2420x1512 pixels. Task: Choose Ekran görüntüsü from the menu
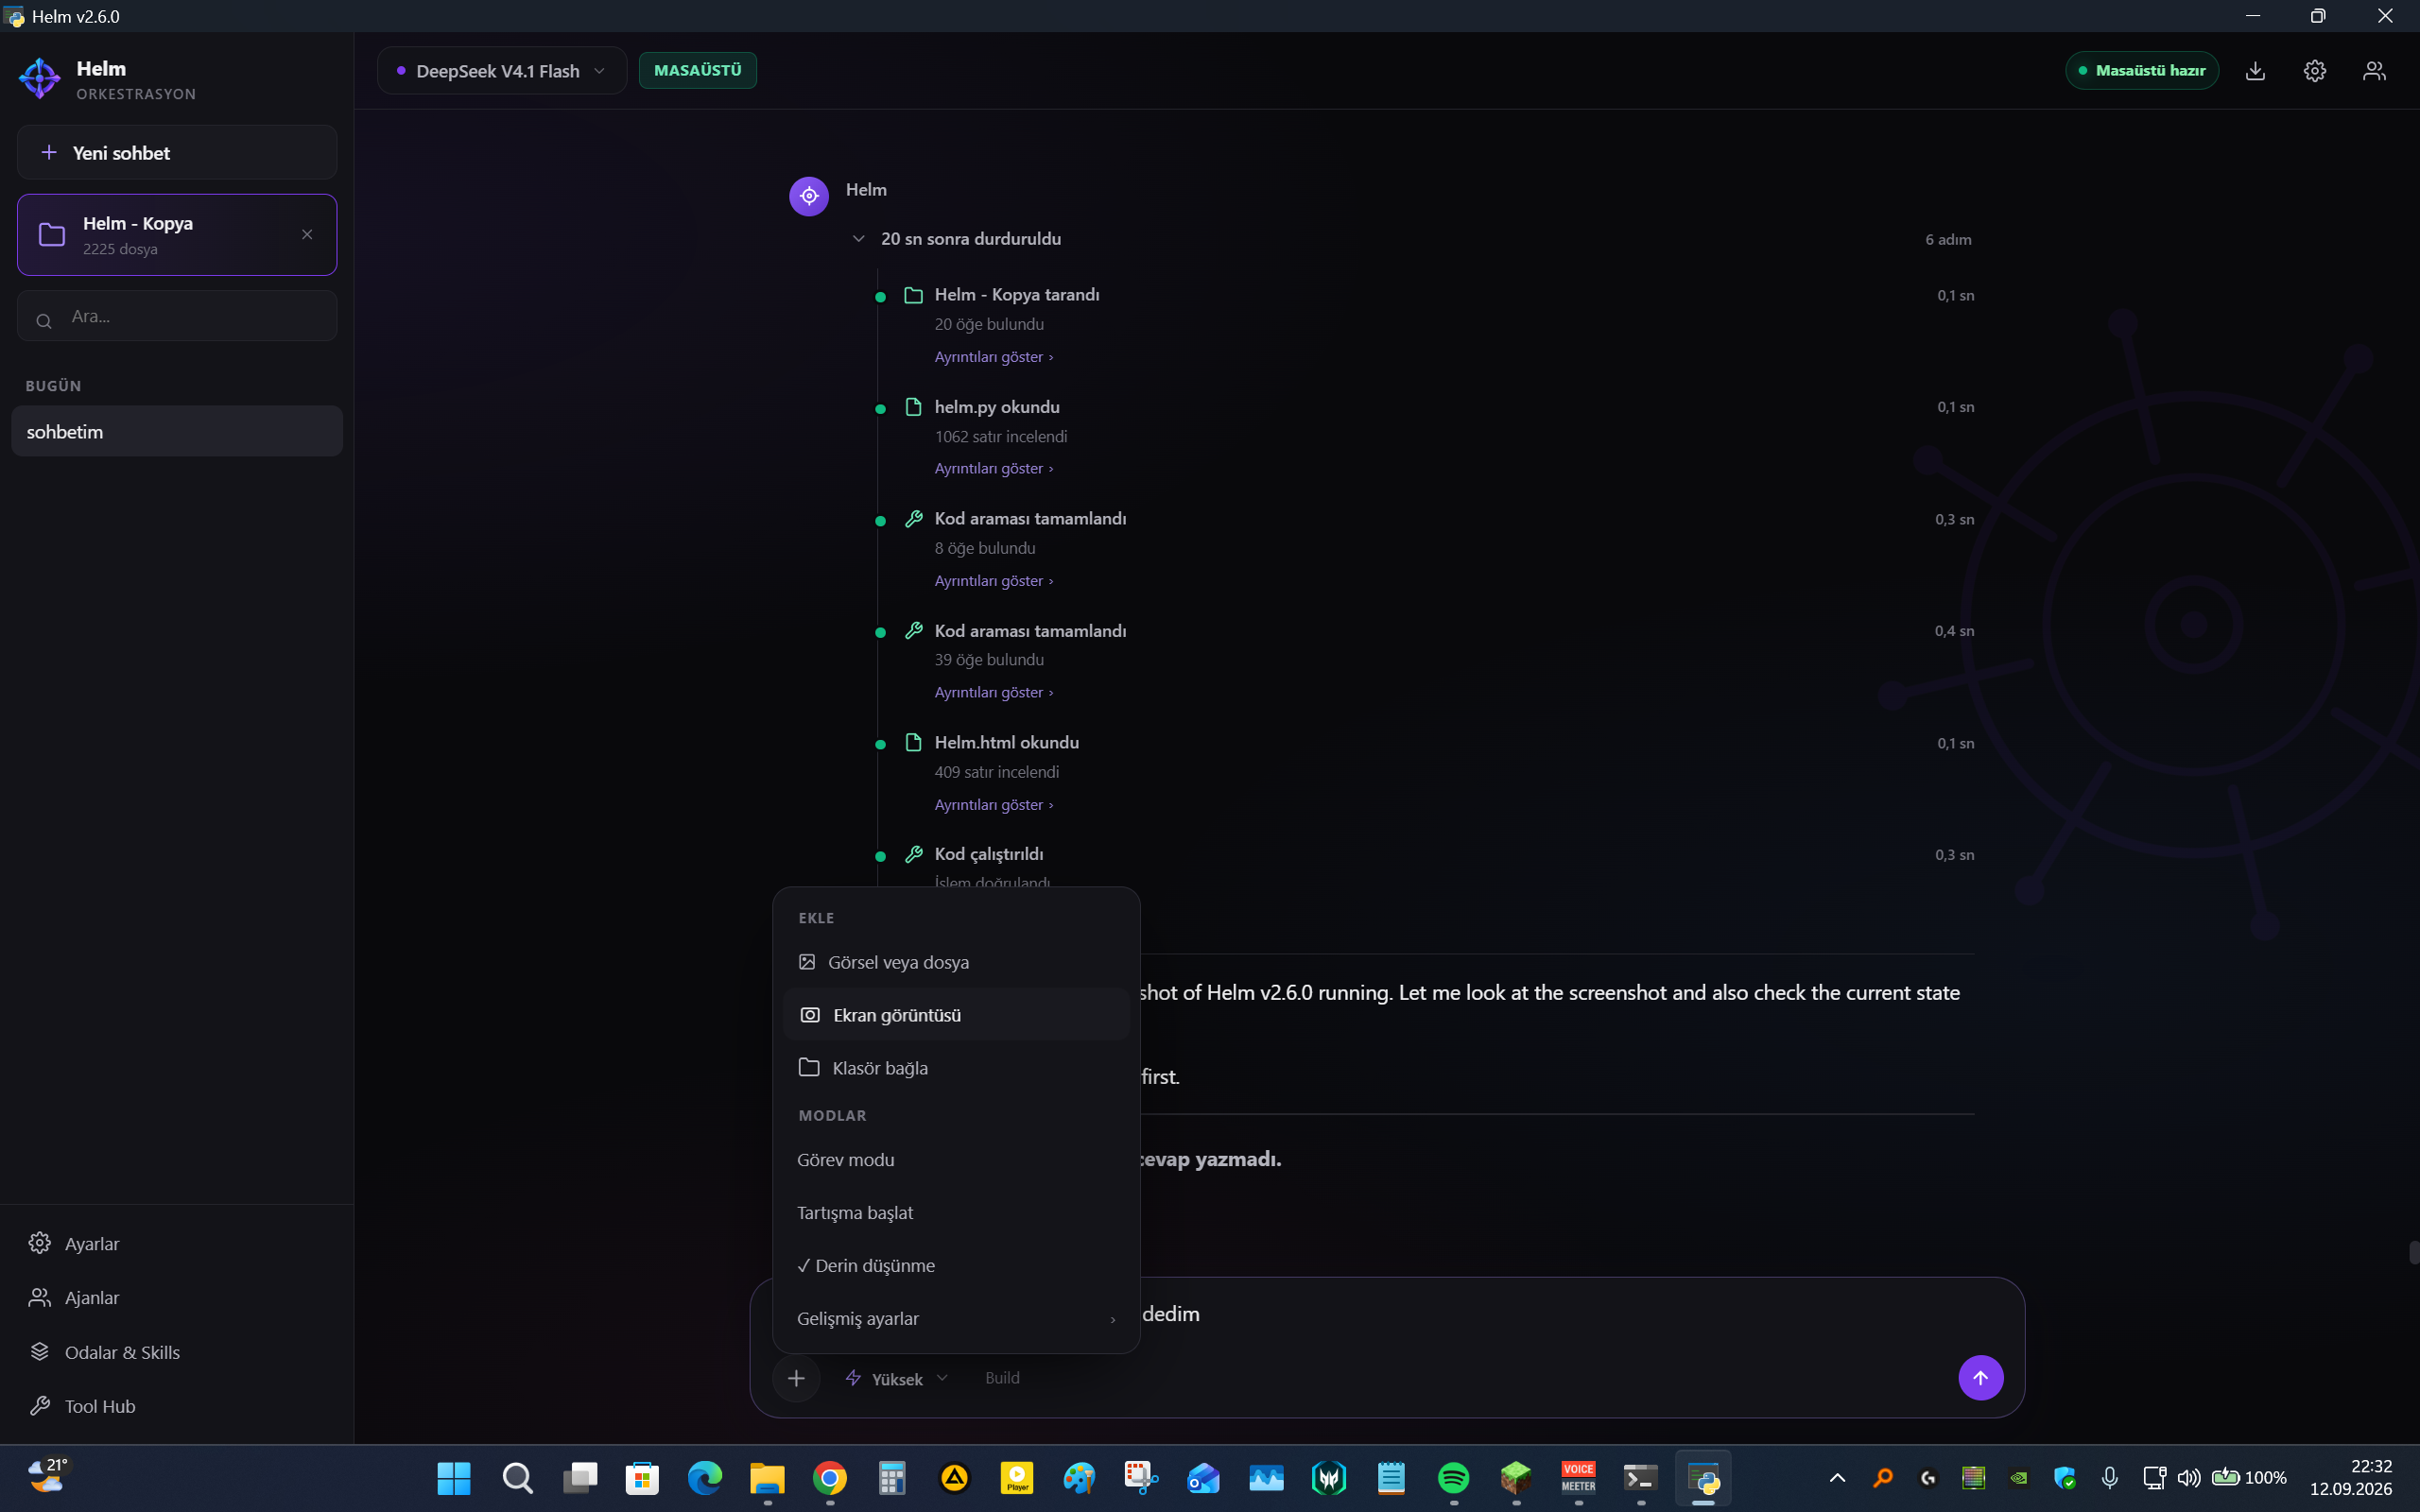coord(956,1015)
